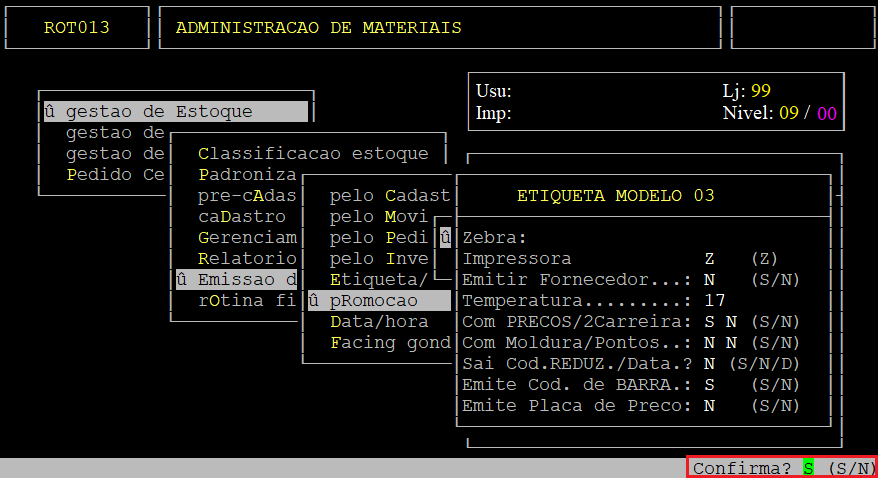This screenshot has height=478, width=878.
Task: Click the Temperatura value field showing 17
Action: 714,300
